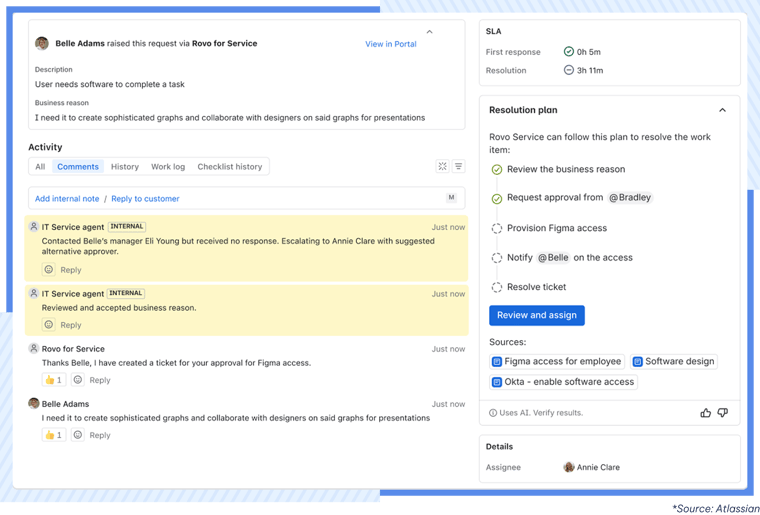Image resolution: width=760 pixels, height=515 pixels.
Task: Add emoji reaction to Belle Adams comment
Action: (78, 435)
